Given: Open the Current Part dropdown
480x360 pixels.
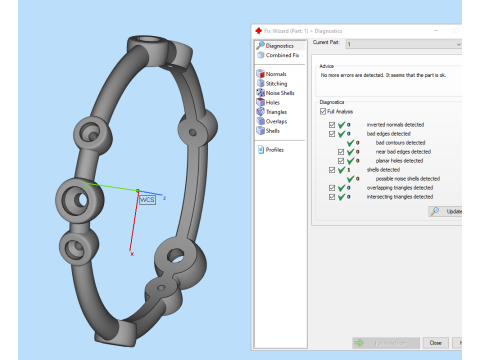Looking at the screenshot, I should pos(404,44).
